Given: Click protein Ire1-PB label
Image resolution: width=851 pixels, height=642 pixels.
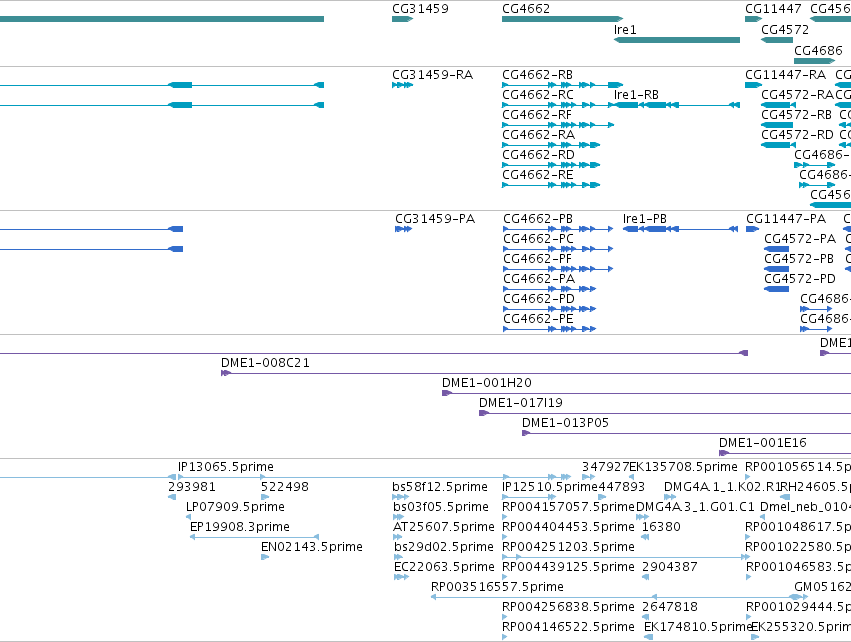Looking at the screenshot, I should click(x=644, y=219).
